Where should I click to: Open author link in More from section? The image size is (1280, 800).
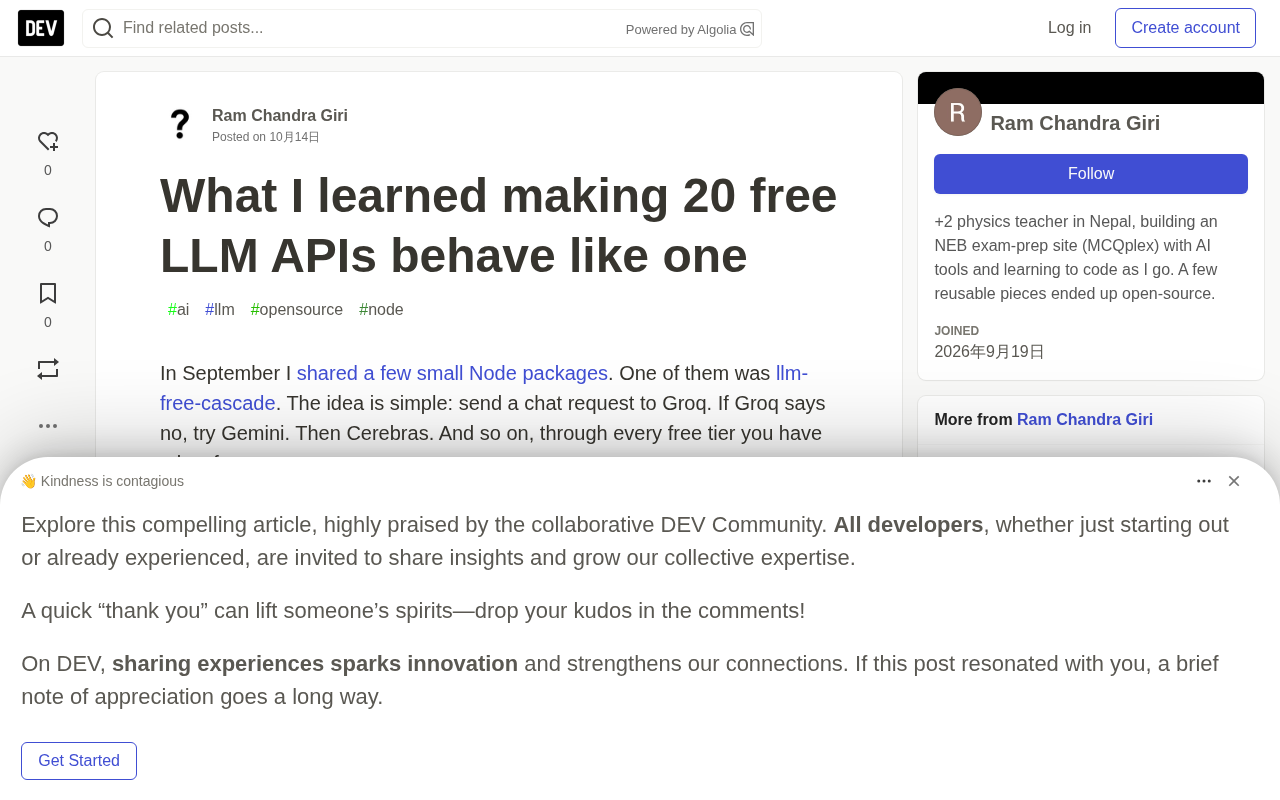(1085, 420)
